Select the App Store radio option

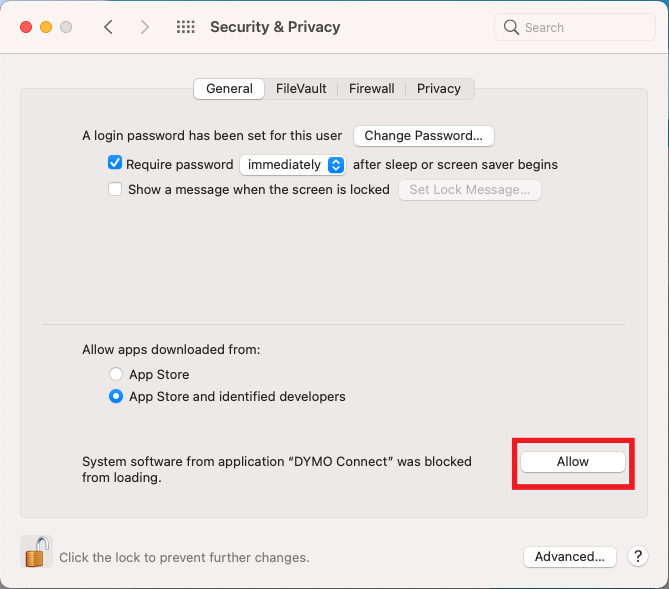coord(116,374)
